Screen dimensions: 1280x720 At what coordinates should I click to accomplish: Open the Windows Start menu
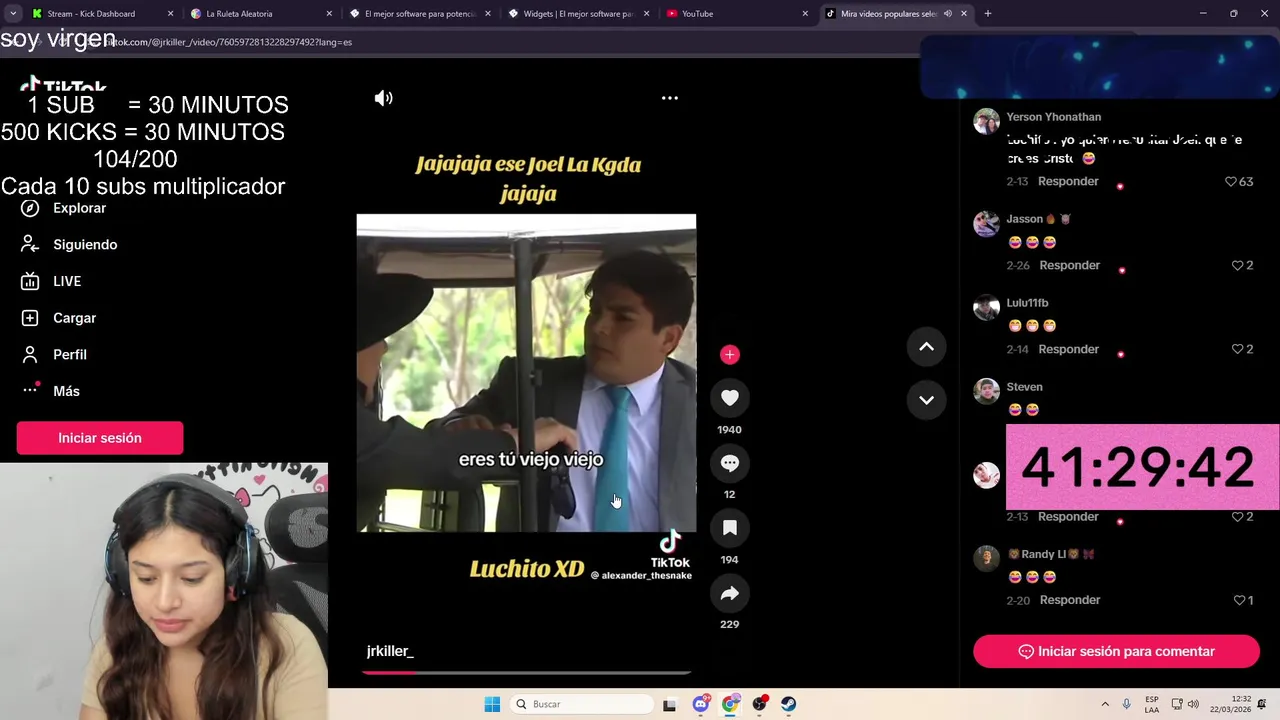tap(492, 704)
